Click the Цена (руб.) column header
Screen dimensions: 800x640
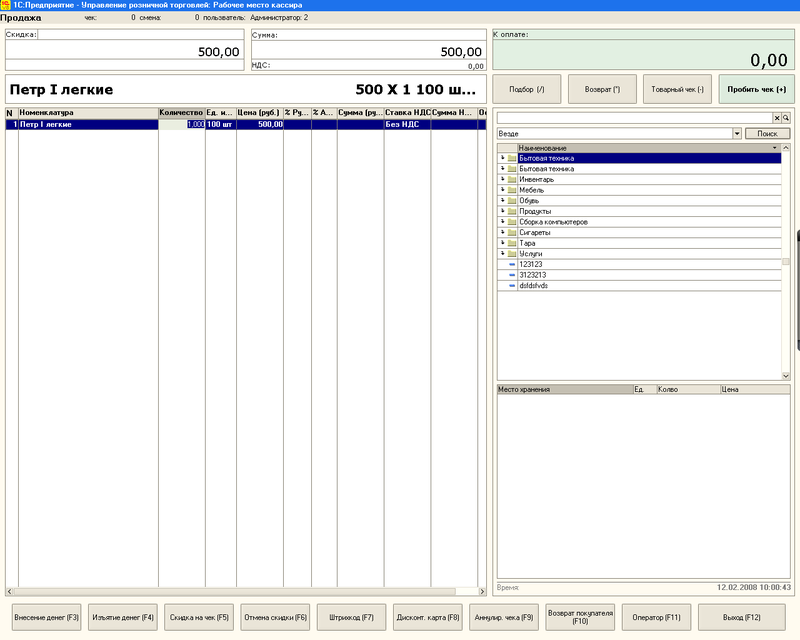coord(260,113)
